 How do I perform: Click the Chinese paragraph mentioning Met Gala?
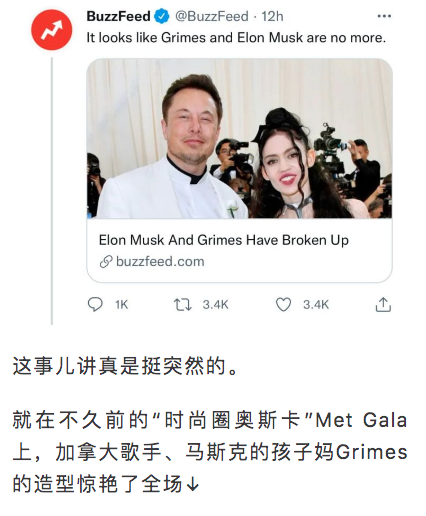click(210, 452)
